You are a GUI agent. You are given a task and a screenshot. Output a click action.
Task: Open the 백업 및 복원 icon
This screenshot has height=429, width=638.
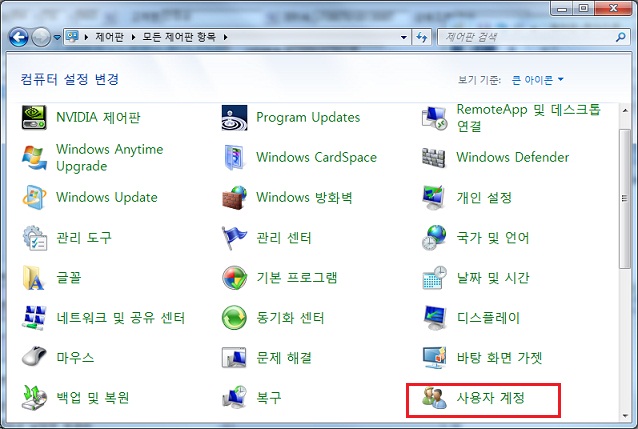click(x=34, y=398)
